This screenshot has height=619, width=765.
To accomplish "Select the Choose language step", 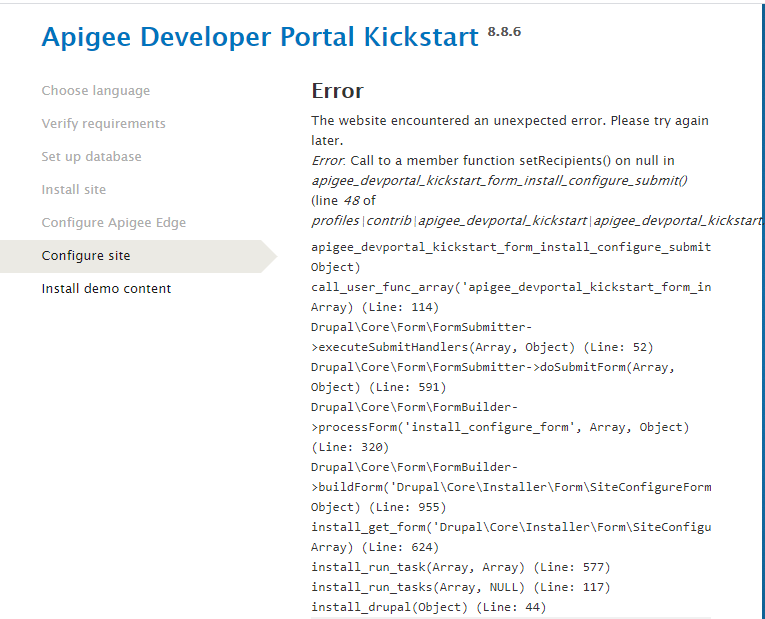I will point(96,91).
